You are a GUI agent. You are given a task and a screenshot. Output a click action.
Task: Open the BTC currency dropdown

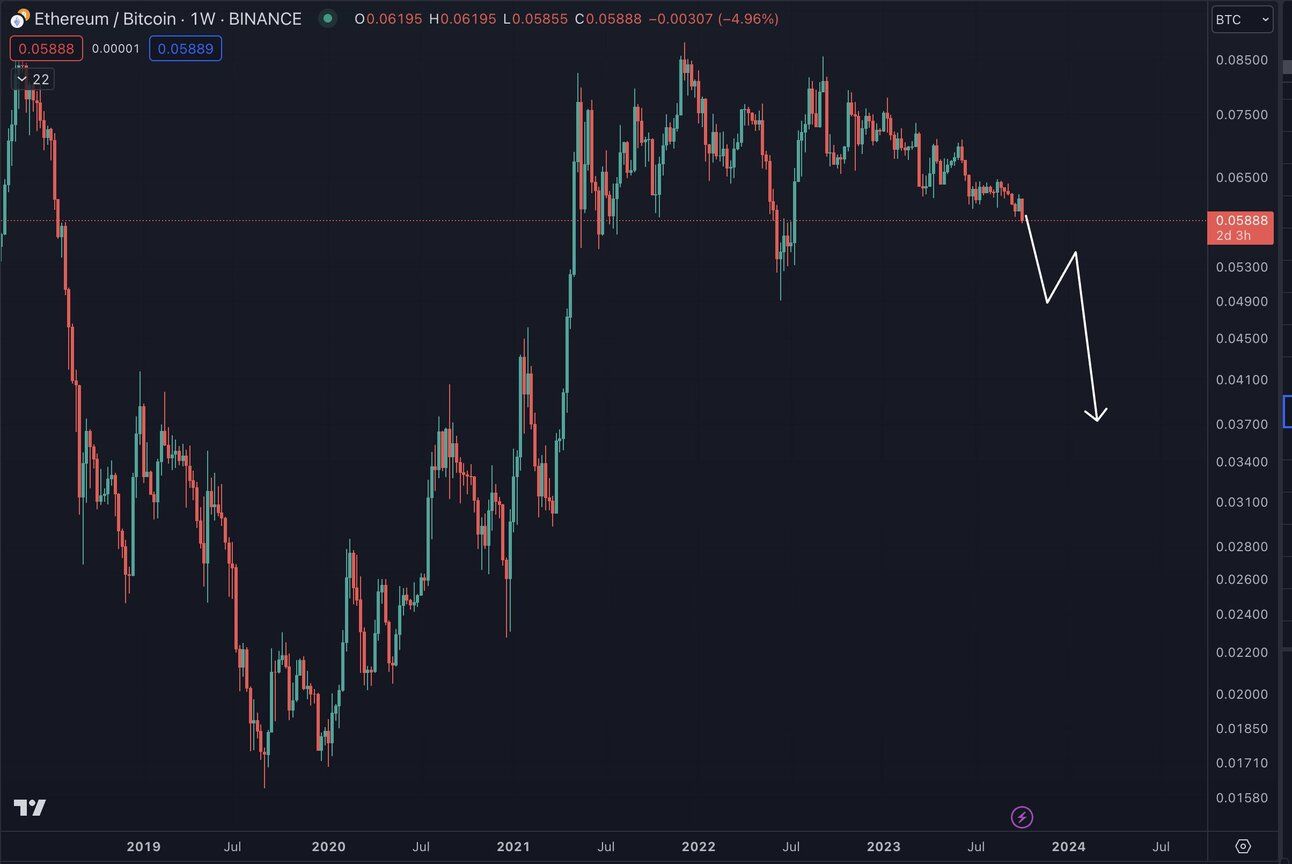click(x=1243, y=19)
